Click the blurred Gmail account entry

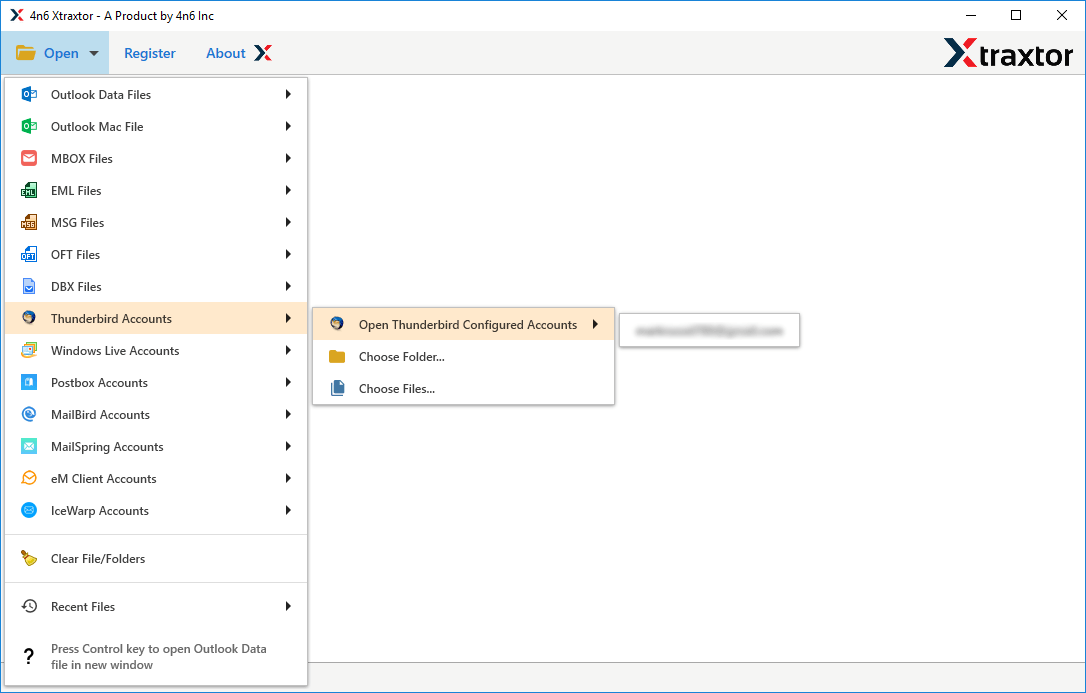pos(709,329)
